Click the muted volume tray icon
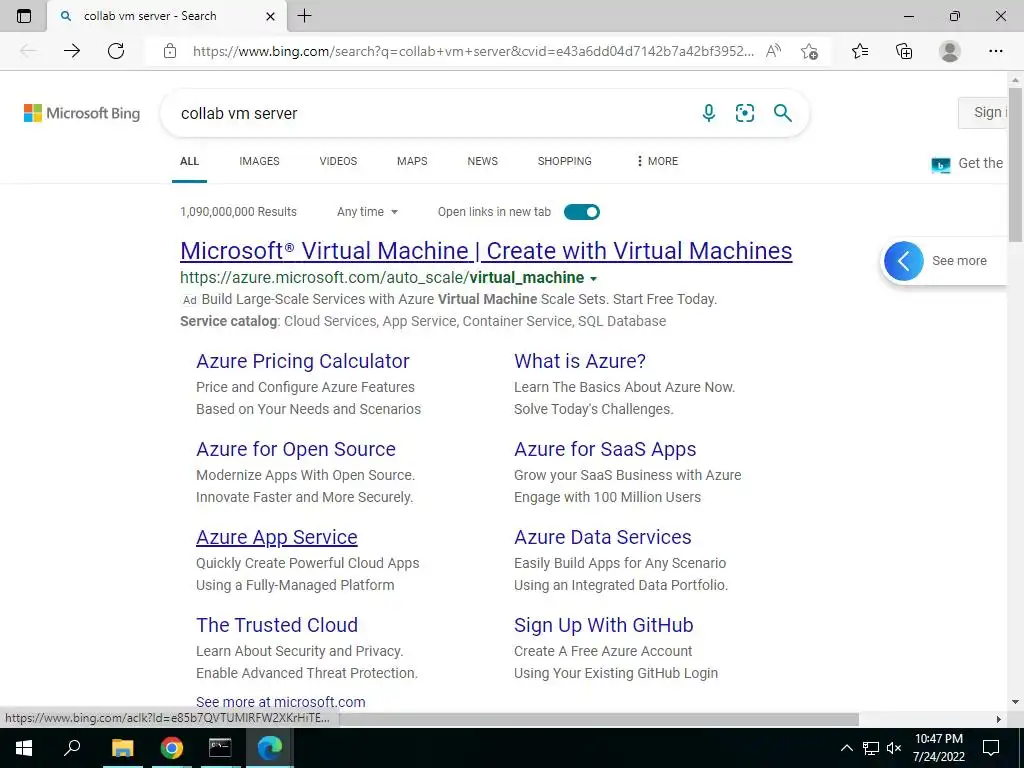 click(894, 748)
